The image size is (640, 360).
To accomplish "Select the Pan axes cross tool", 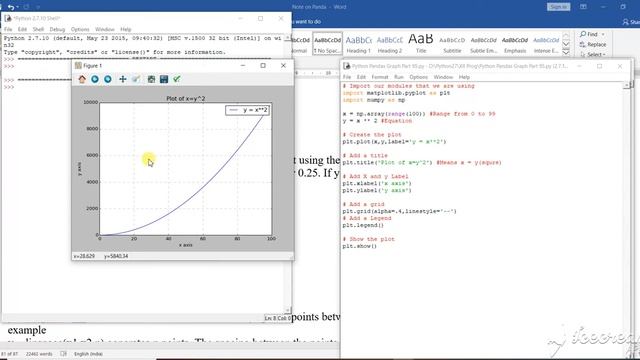I will [x=122, y=79].
